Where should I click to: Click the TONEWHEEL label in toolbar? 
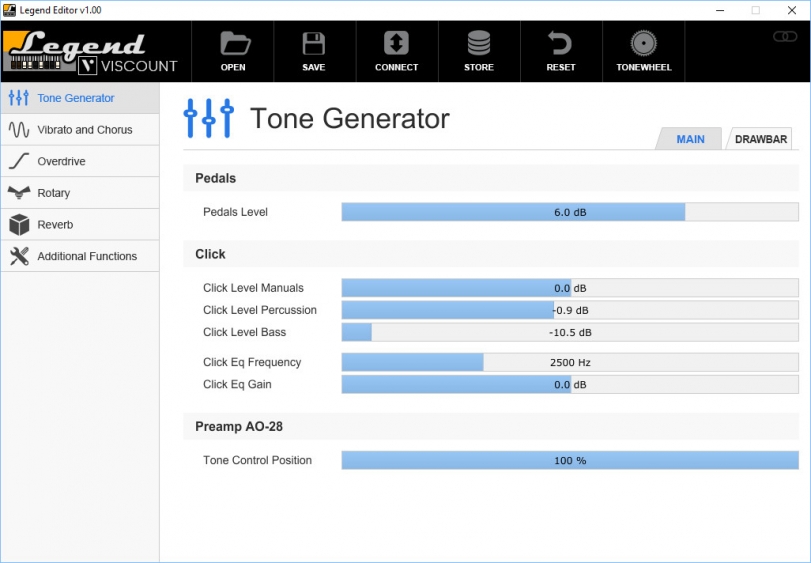[x=643, y=67]
